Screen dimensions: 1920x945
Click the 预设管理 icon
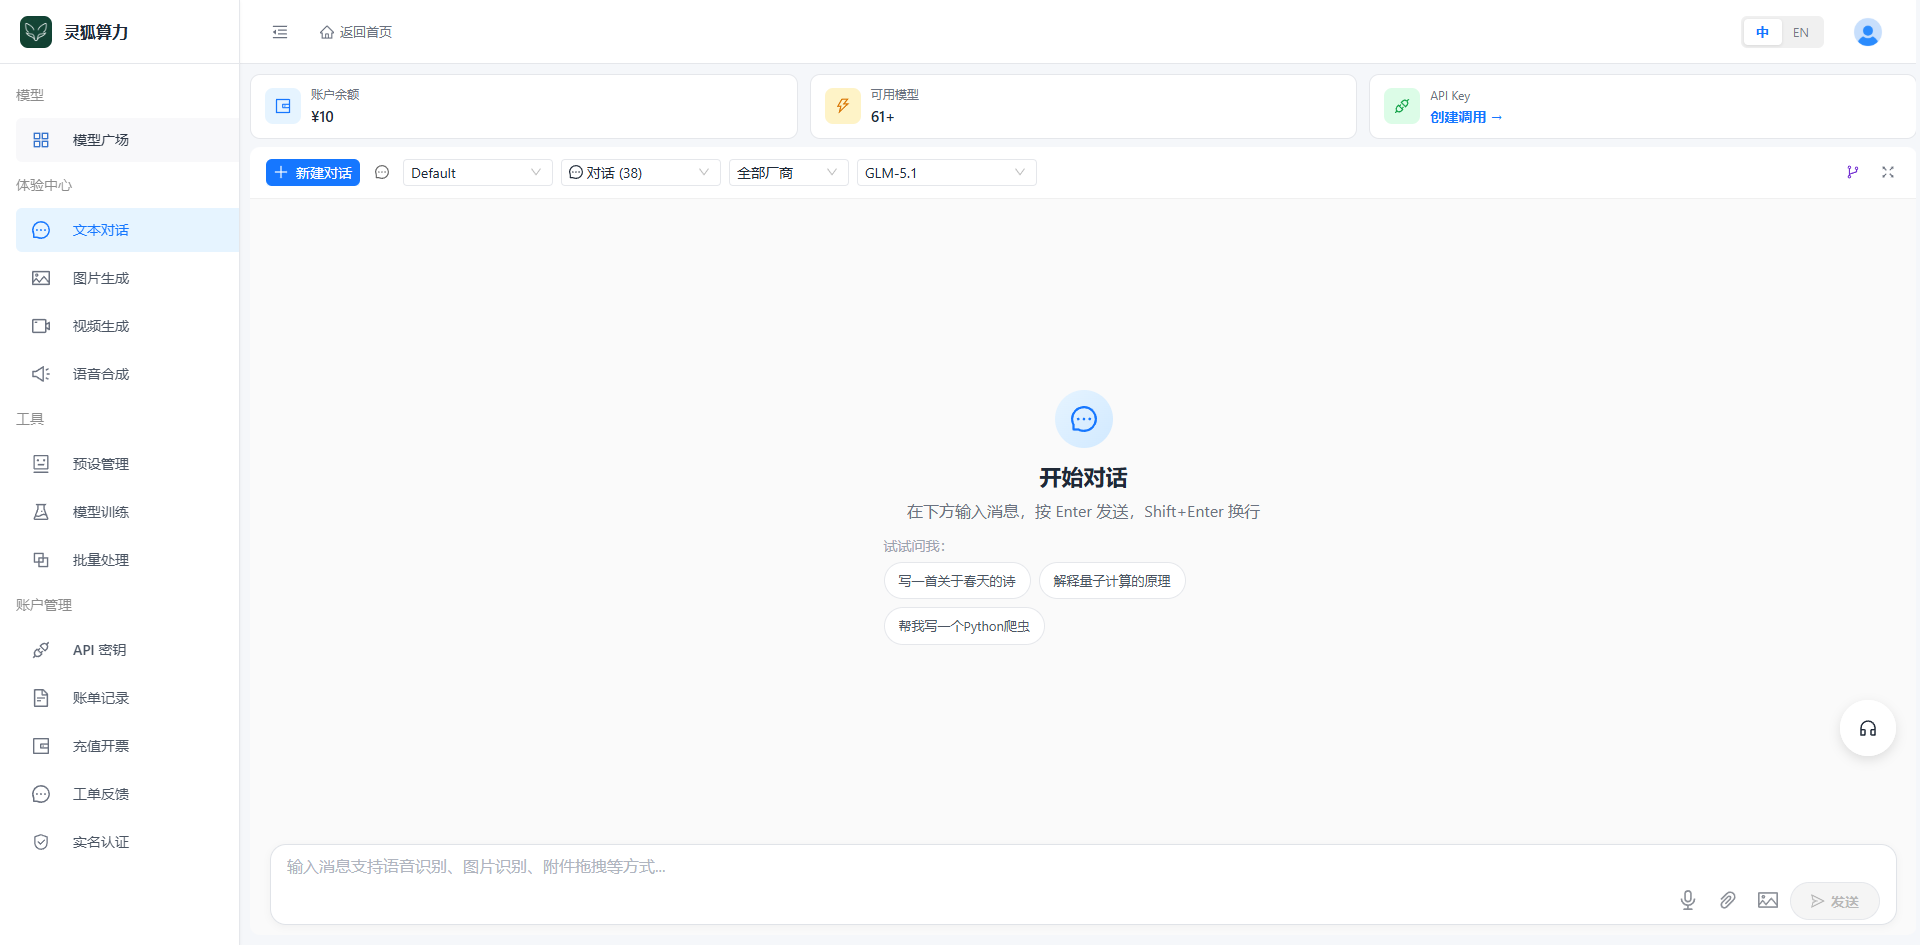tap(41, 464)
